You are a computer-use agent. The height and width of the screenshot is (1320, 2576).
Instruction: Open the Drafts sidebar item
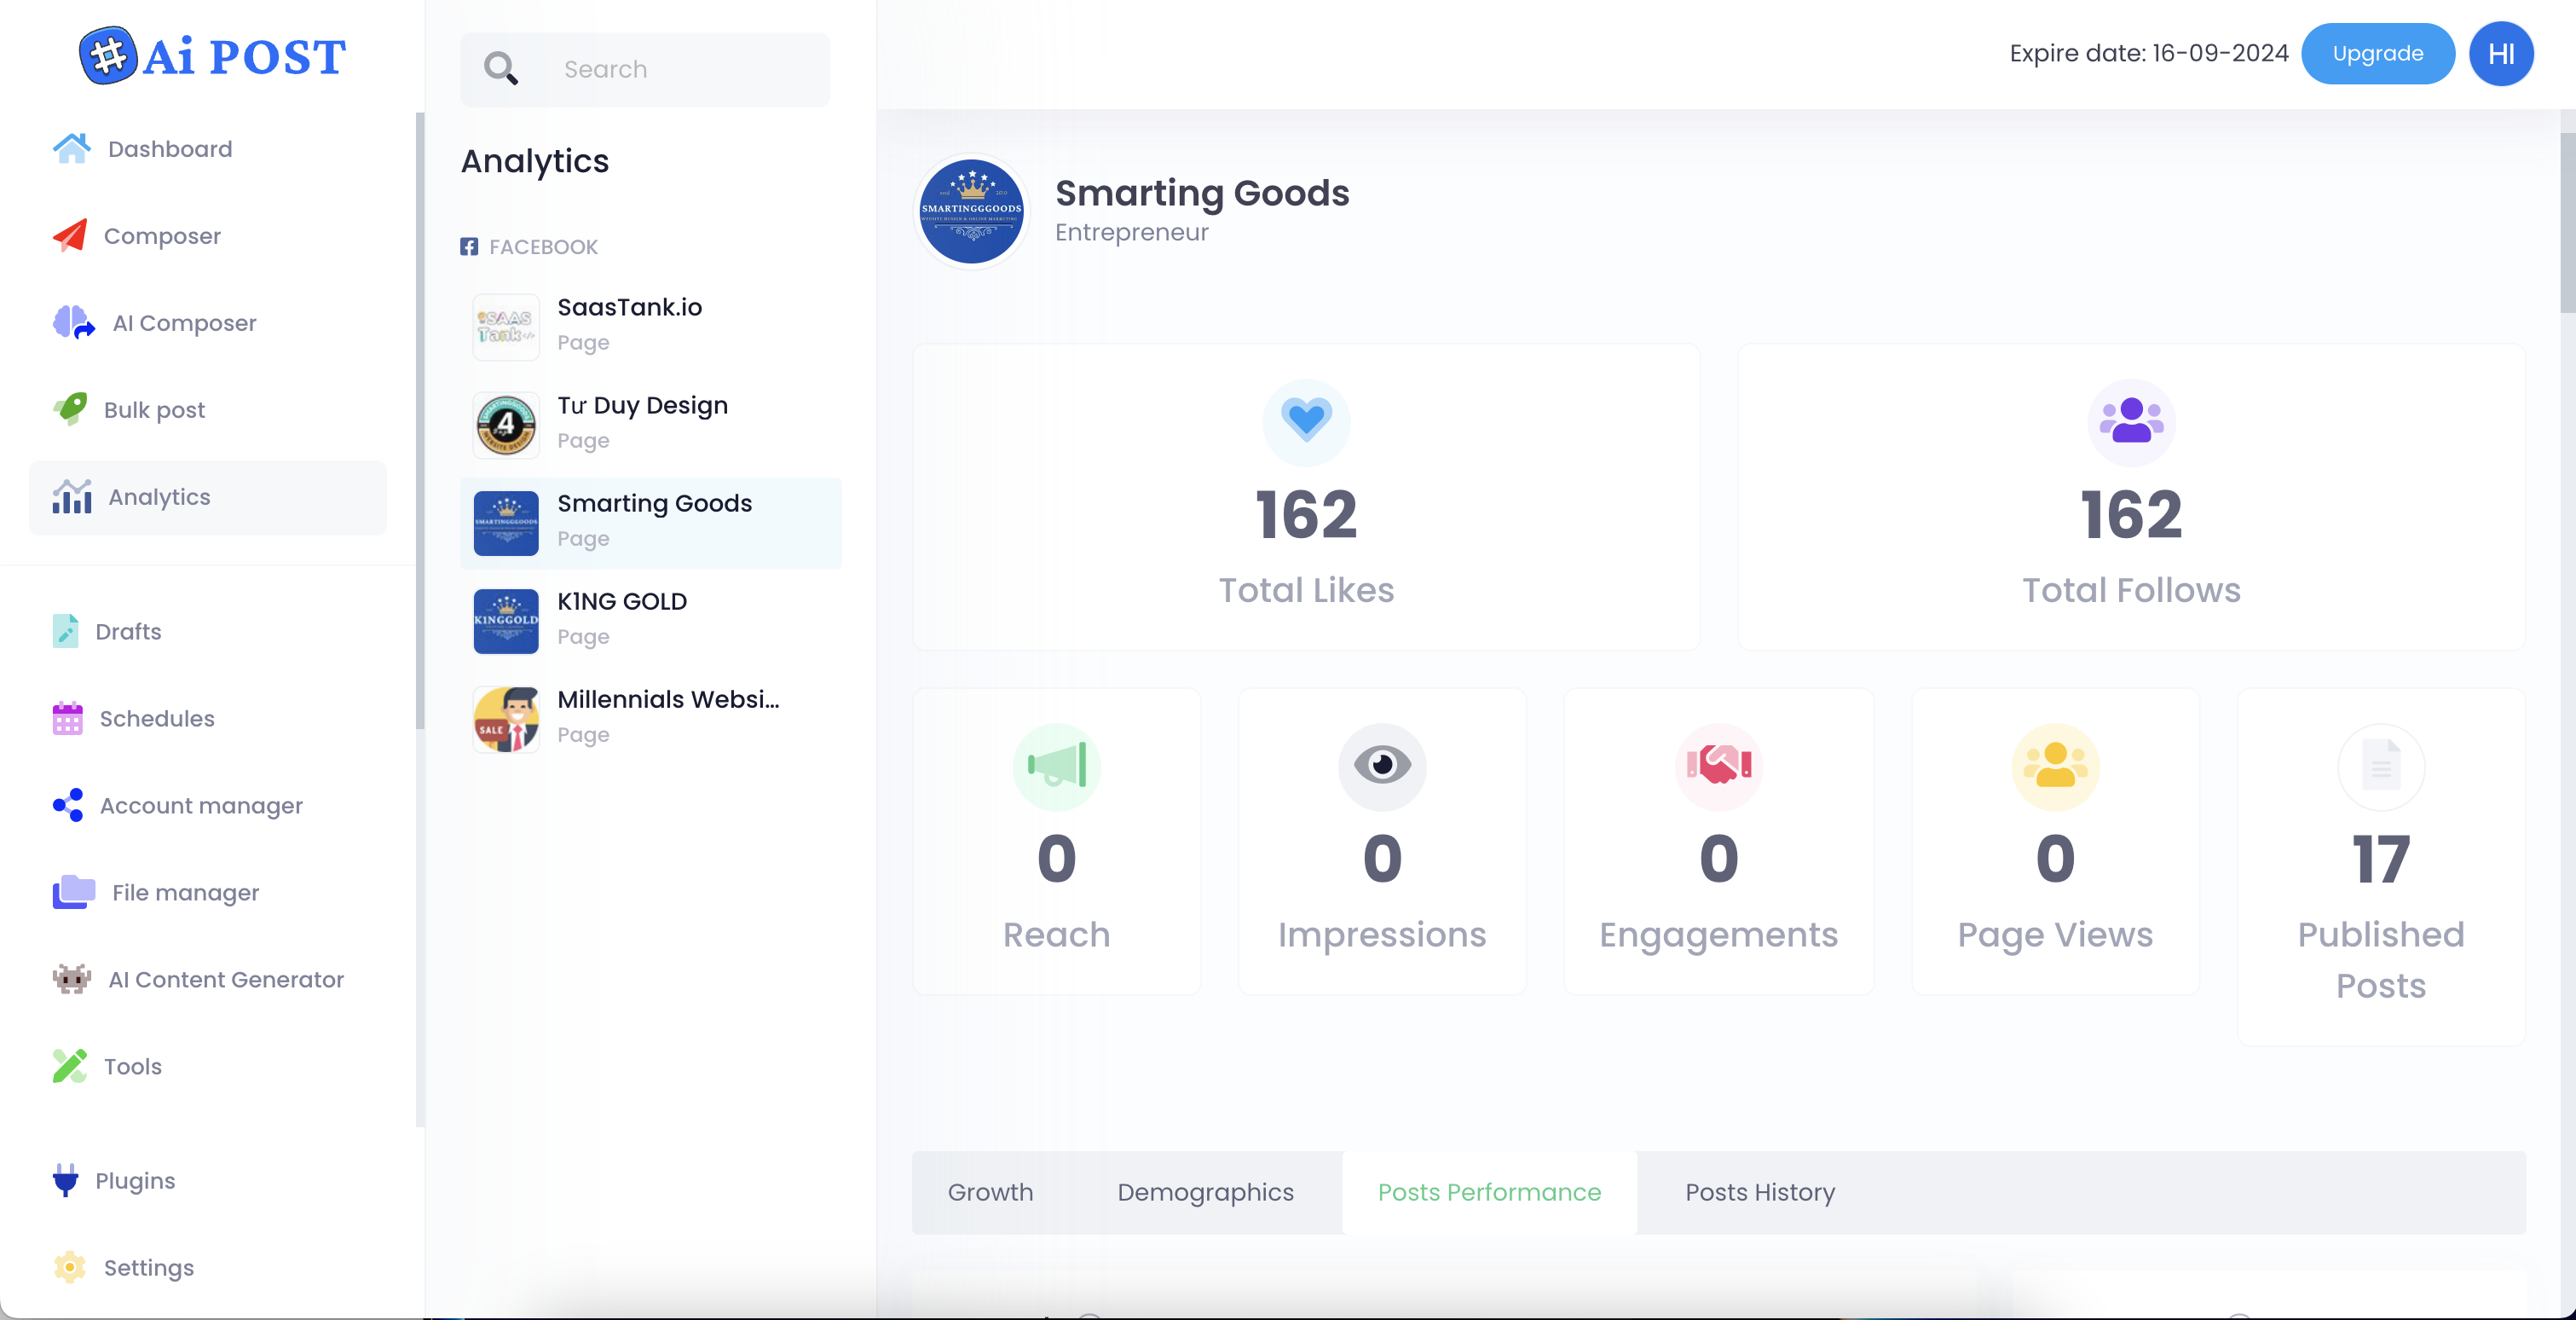[x=128, y=631]
